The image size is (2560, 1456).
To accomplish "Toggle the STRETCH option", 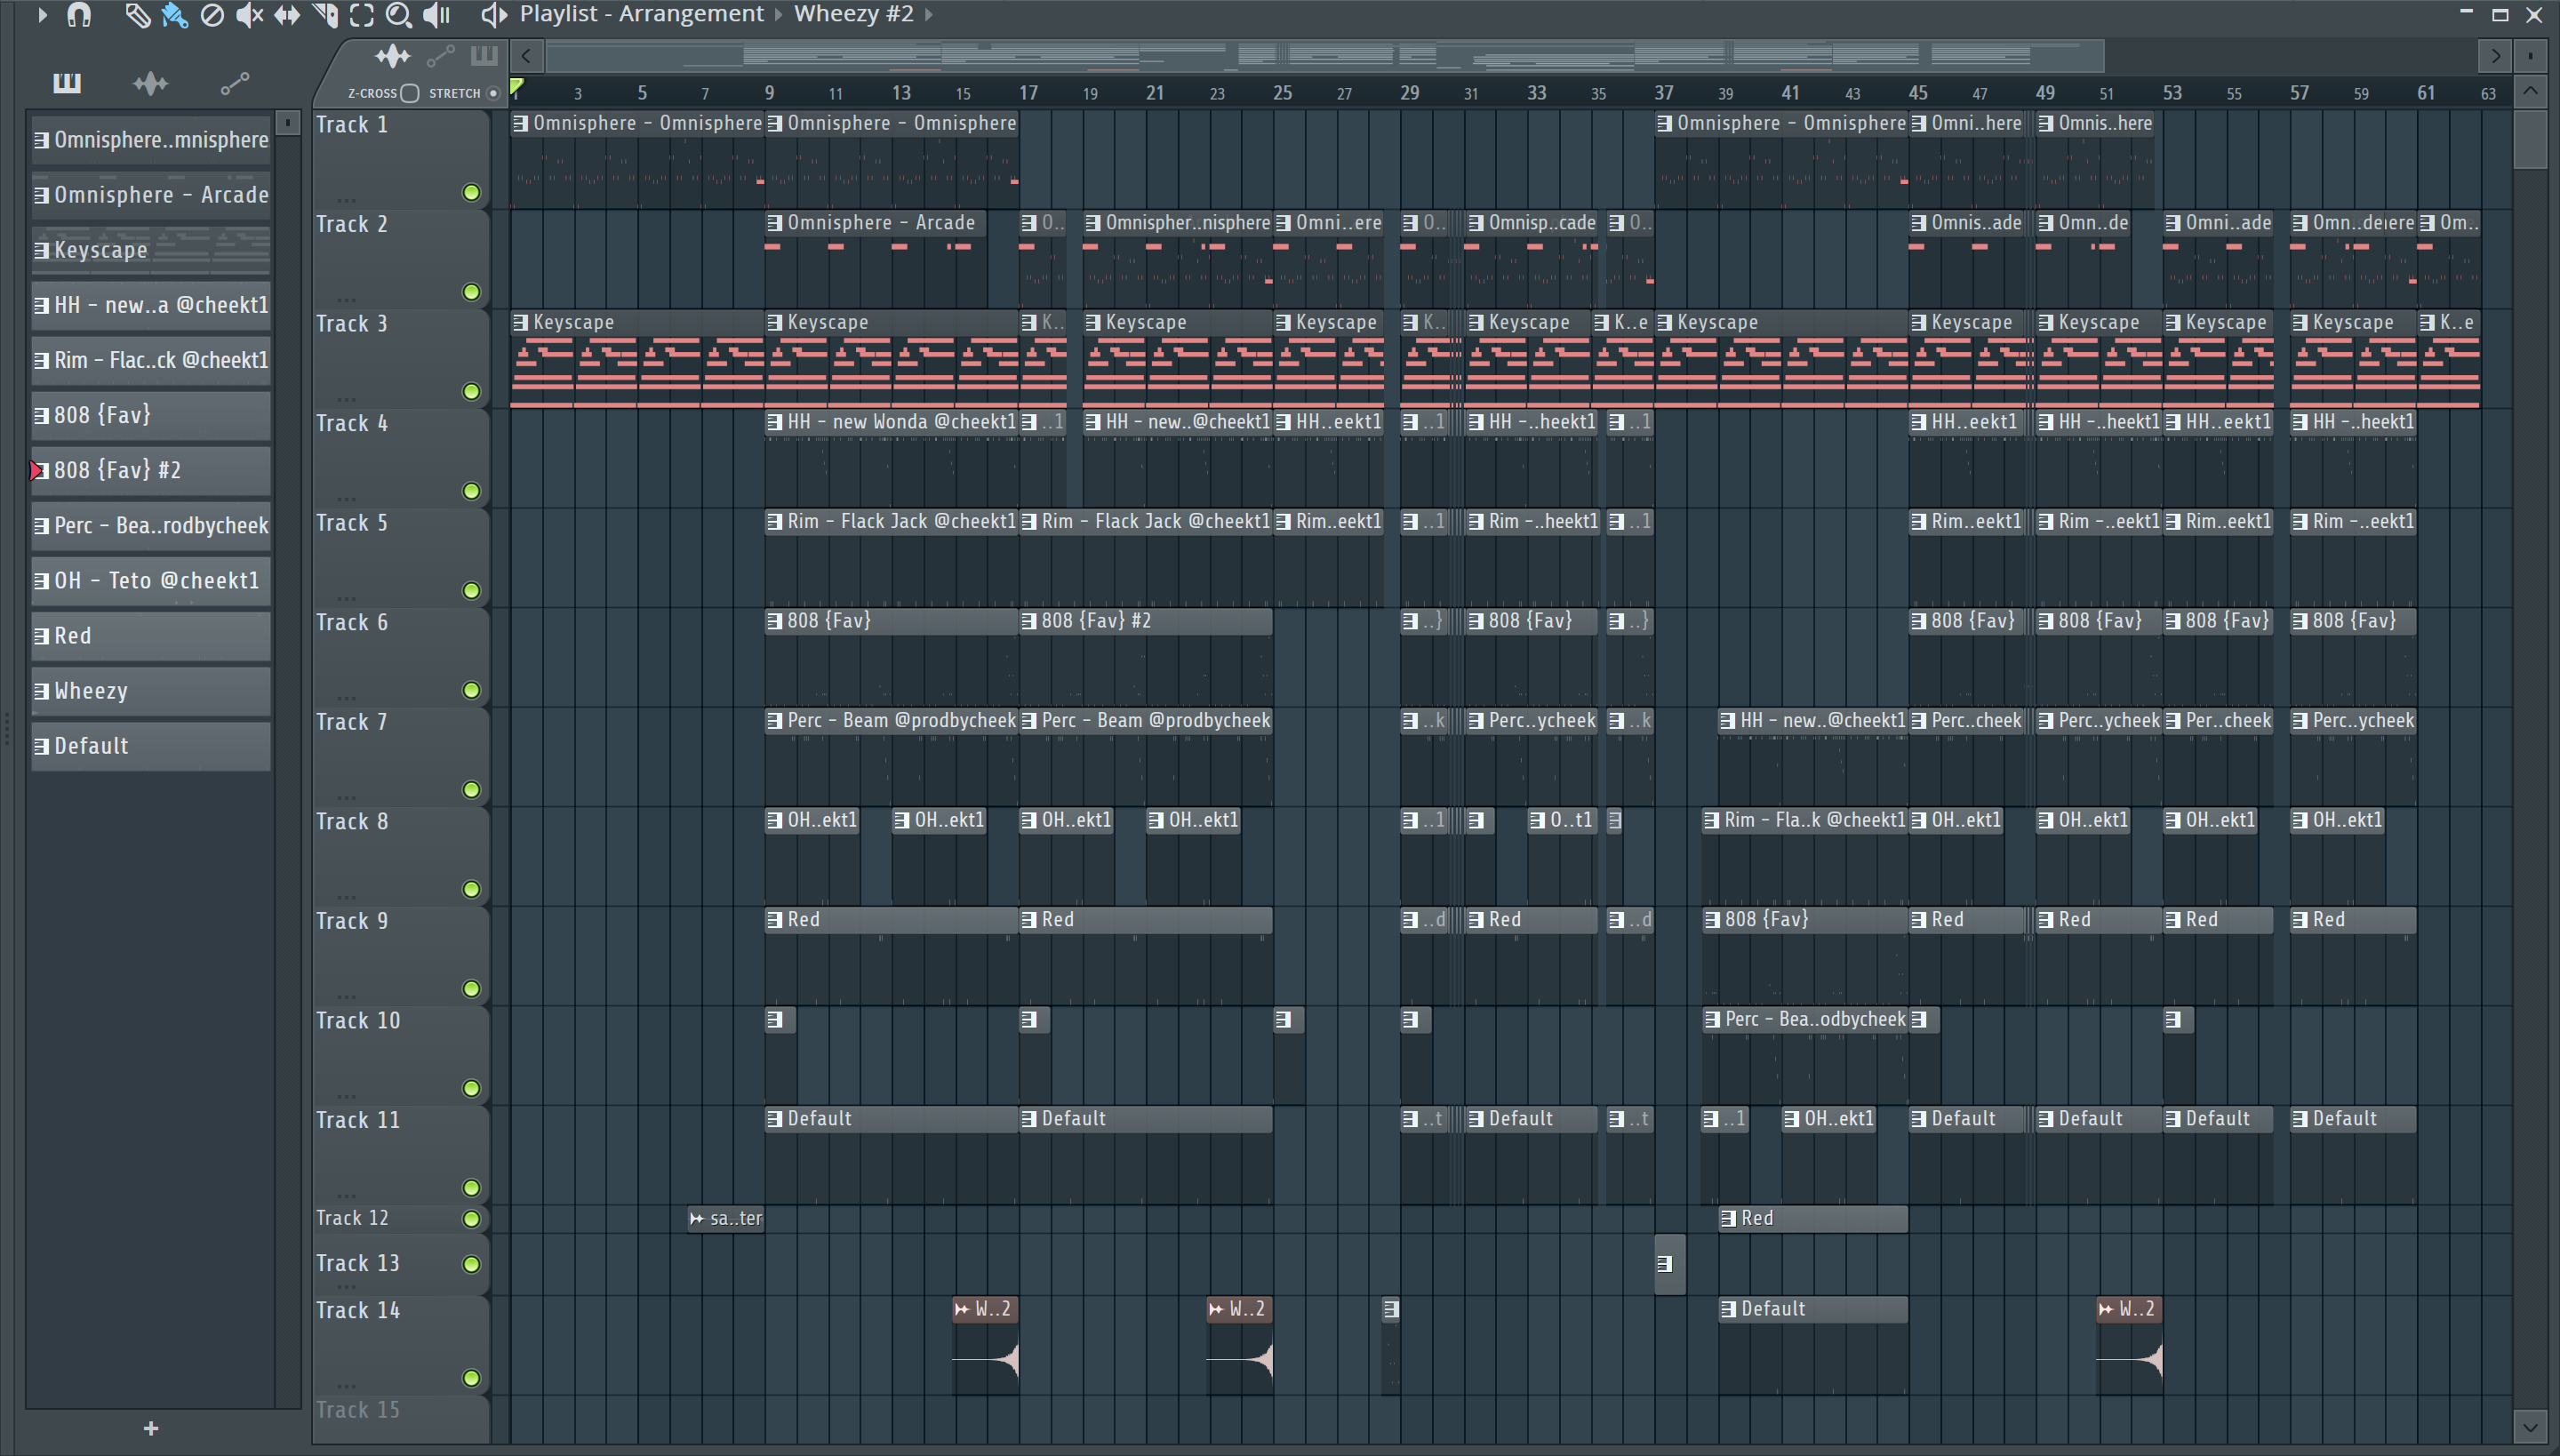I will pos(492,93).
